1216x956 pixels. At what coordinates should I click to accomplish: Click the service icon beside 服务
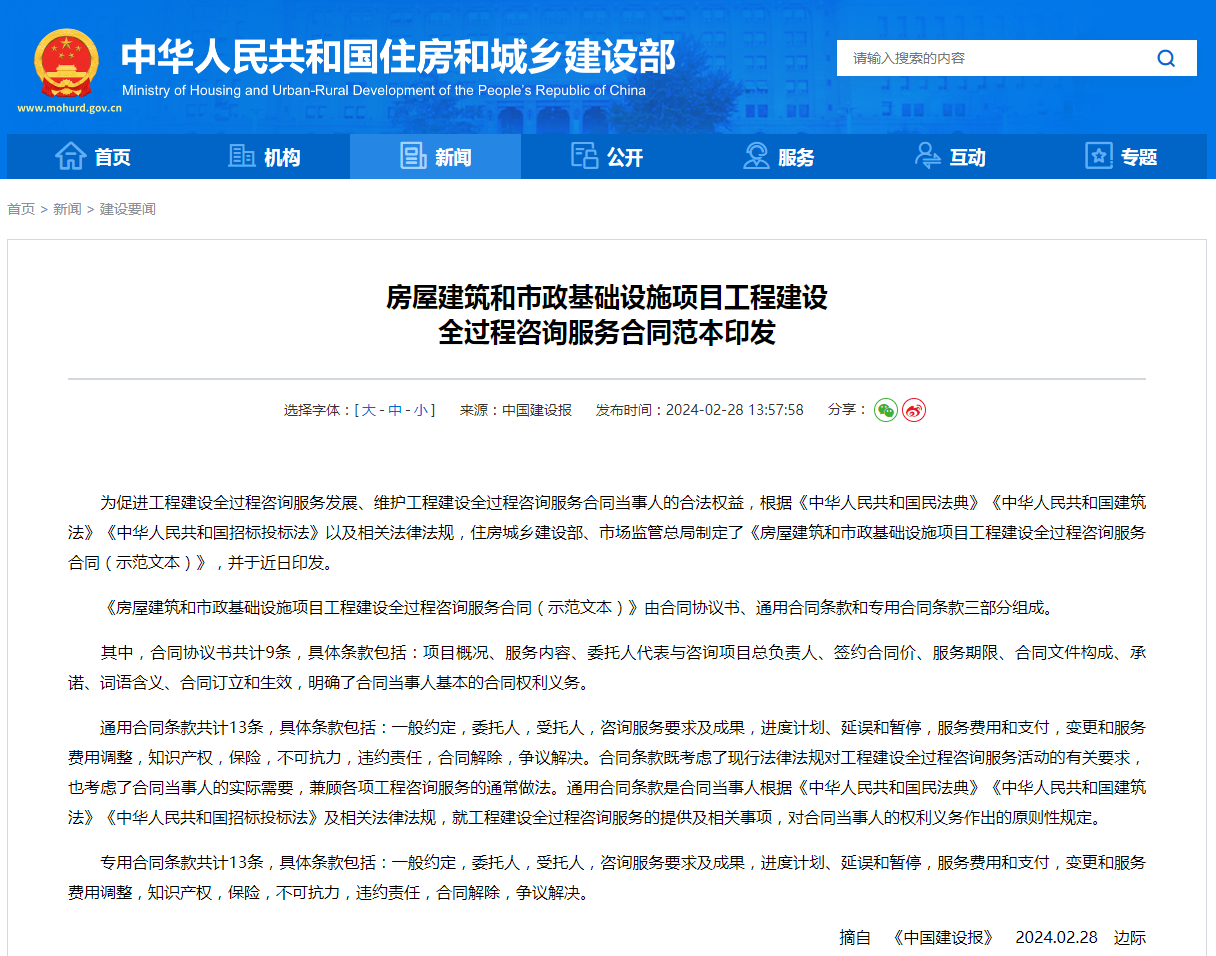pyautogui.click(x=756, y=157)
